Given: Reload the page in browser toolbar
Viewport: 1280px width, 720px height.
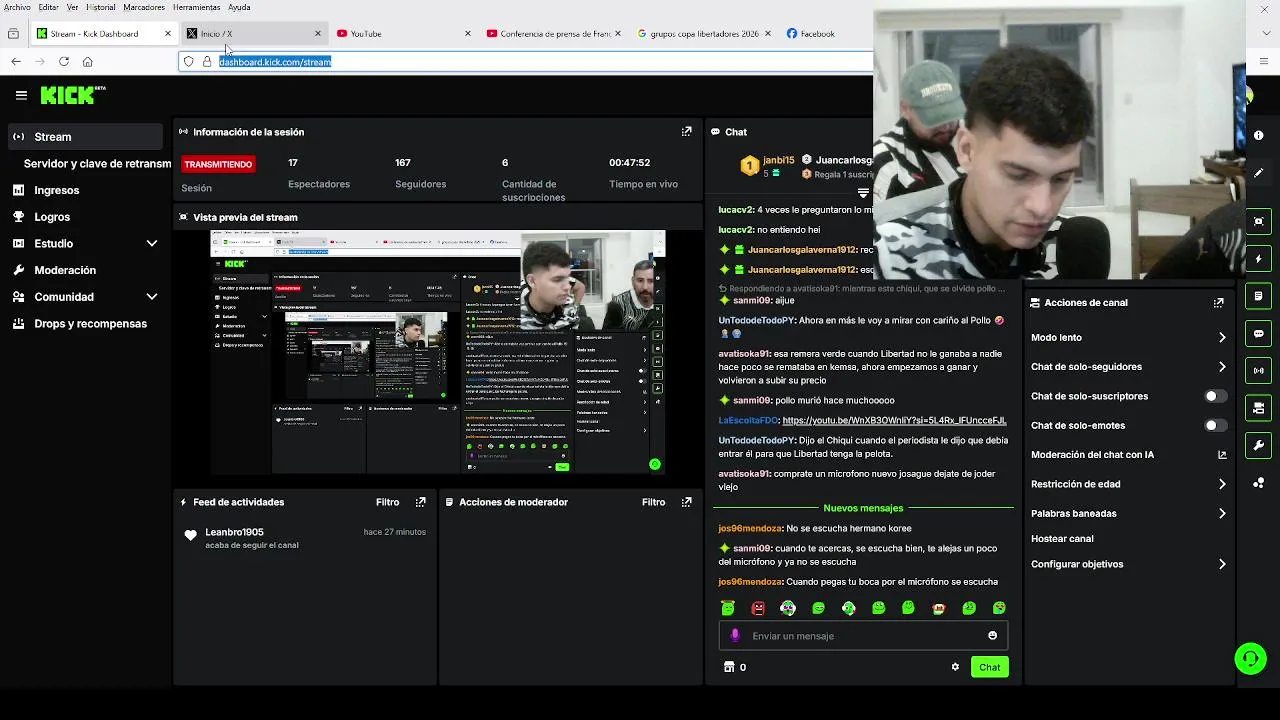Looking at the screenshot, I should coord(64,61).
